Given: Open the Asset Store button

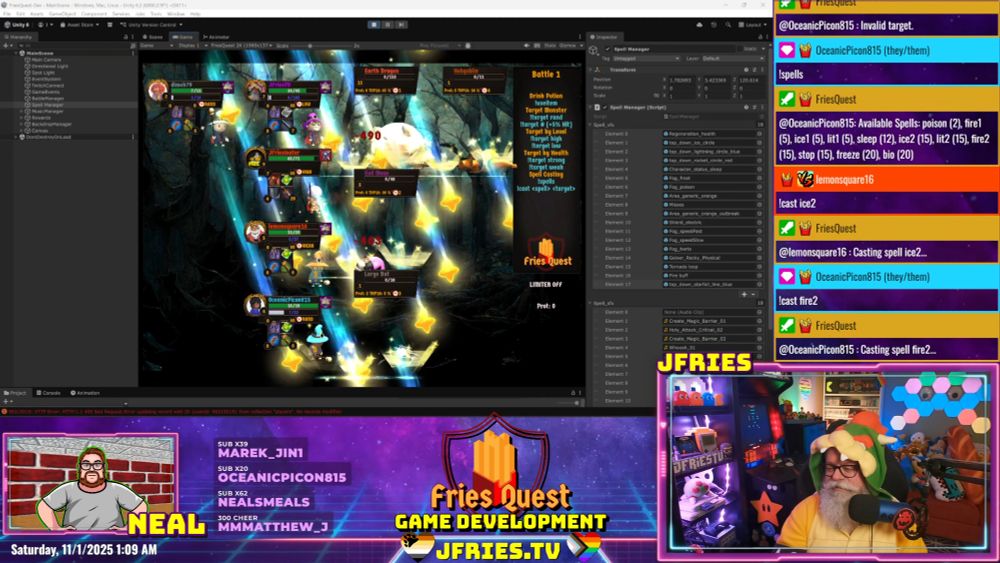Looking at the screenshot, I should click(x=80, y=25).
